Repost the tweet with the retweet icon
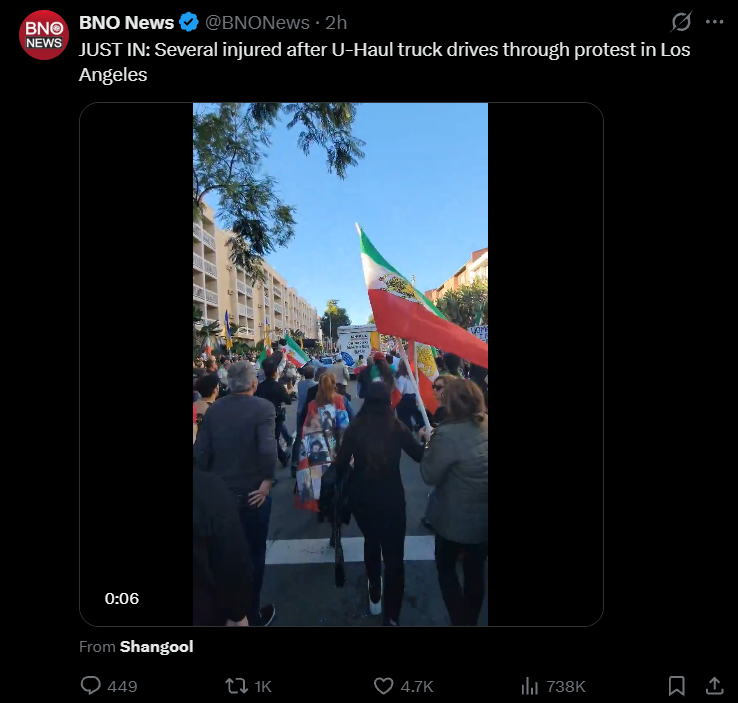Screen dimensions: 738x703 pos(236,686)
